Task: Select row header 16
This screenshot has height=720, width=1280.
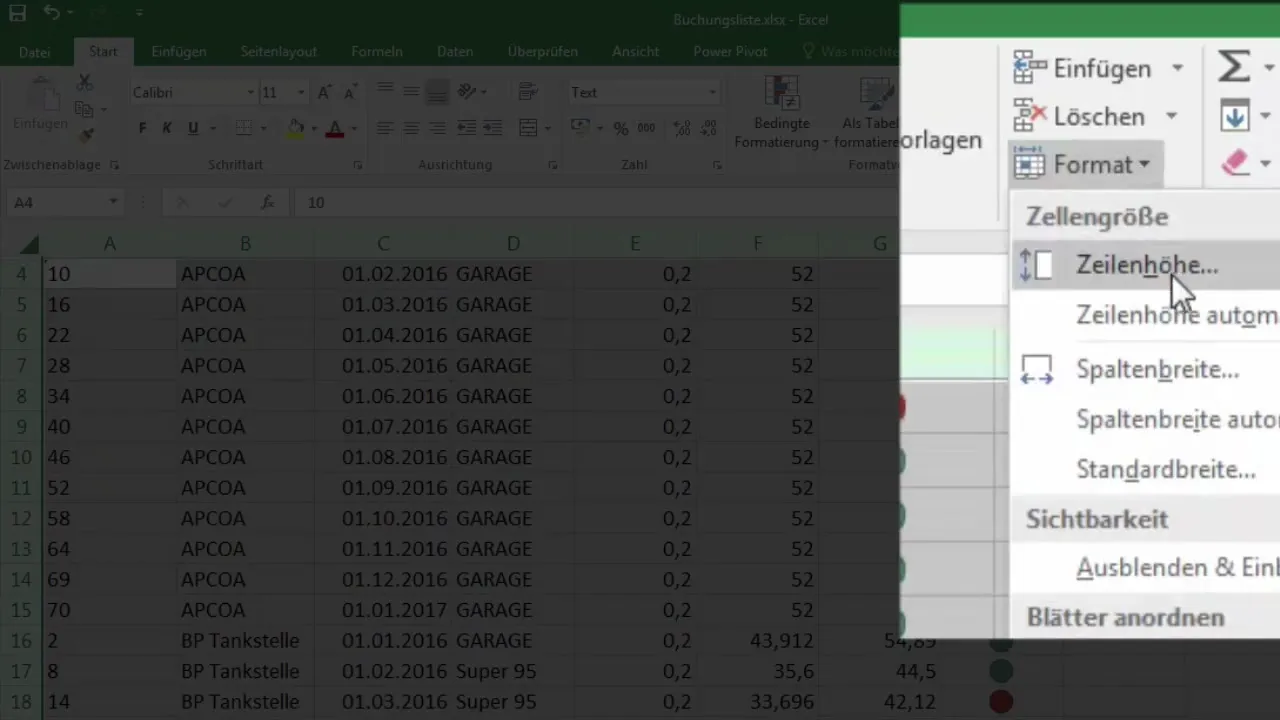Action: (x=21, y=640)
